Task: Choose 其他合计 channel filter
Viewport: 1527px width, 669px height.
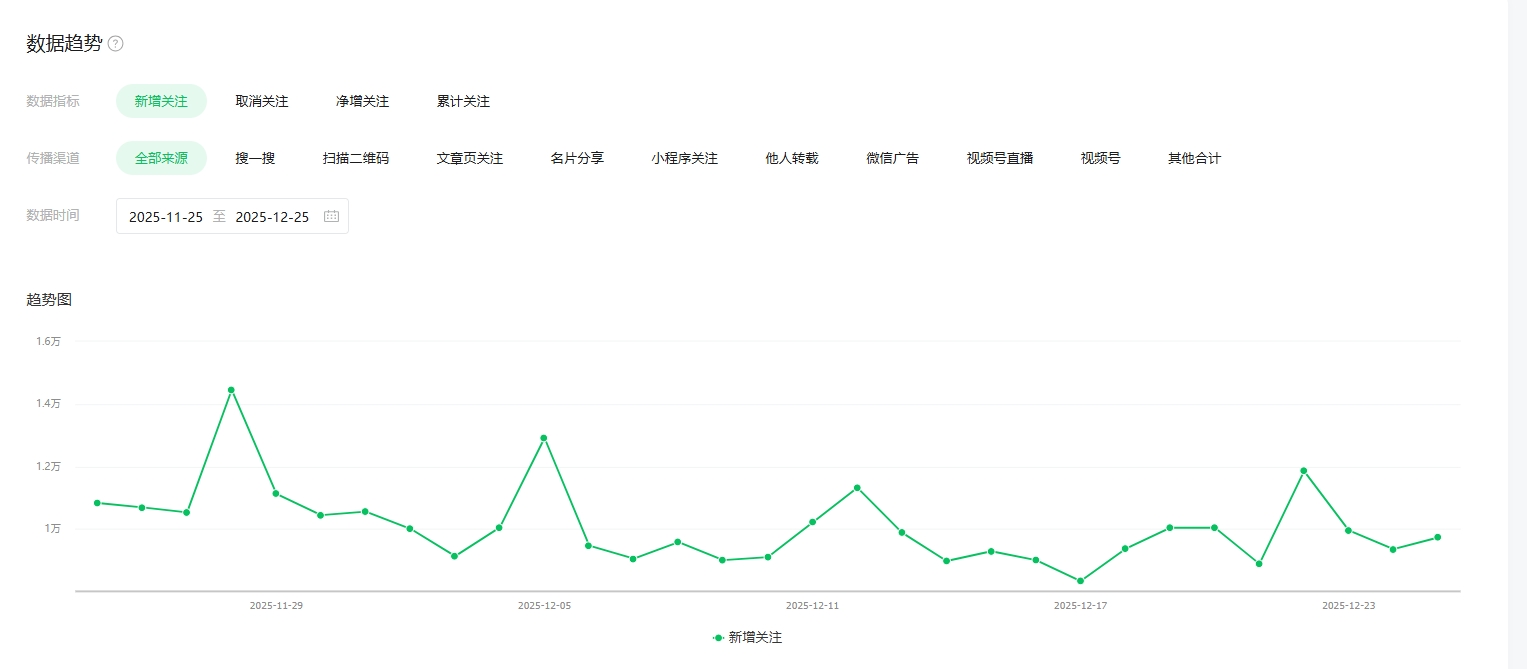Action: point(1194,158)
